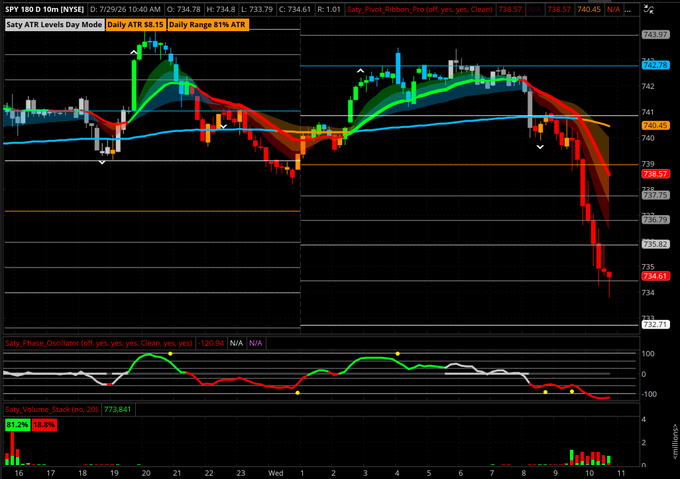Open the Saty_Pivot_Ribbon_Pro study header label
This screenshot has width=680, height=479.
tap(420, 9)
